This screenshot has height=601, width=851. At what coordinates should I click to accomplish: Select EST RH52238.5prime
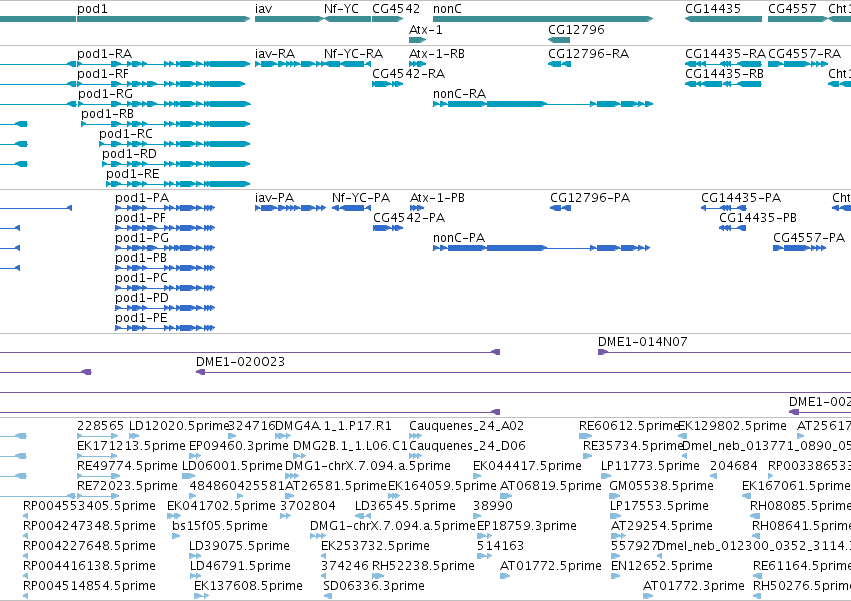pyautogui.click(x=423, y=566)
